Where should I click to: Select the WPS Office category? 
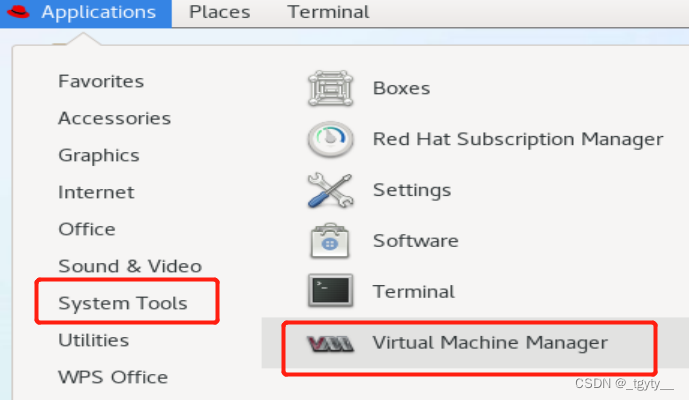pyautogui.click(x=113, y=377)
